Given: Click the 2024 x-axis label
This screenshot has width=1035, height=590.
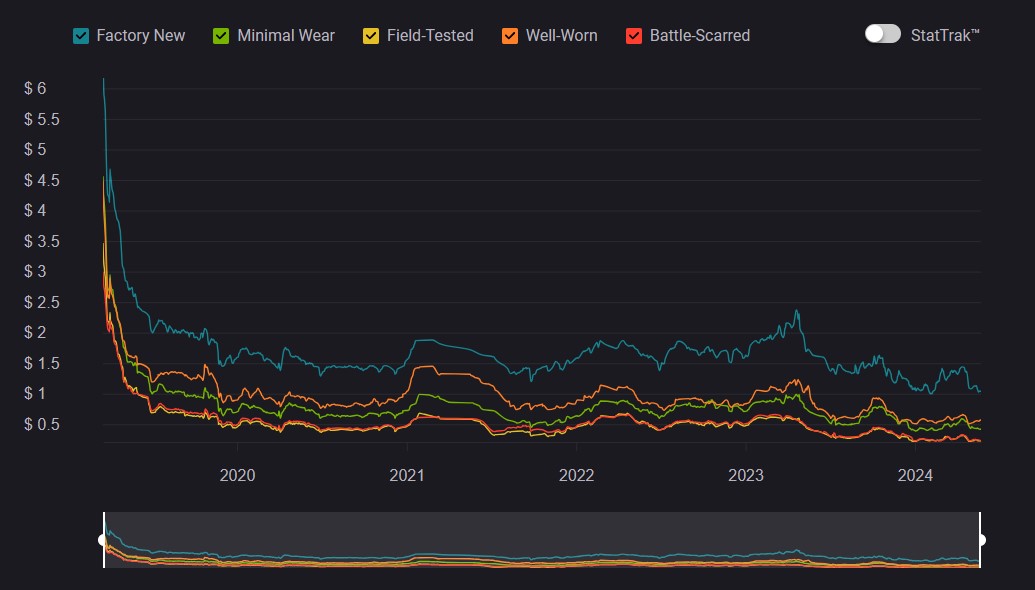Looking at the screenshot, I should [916, 475].
